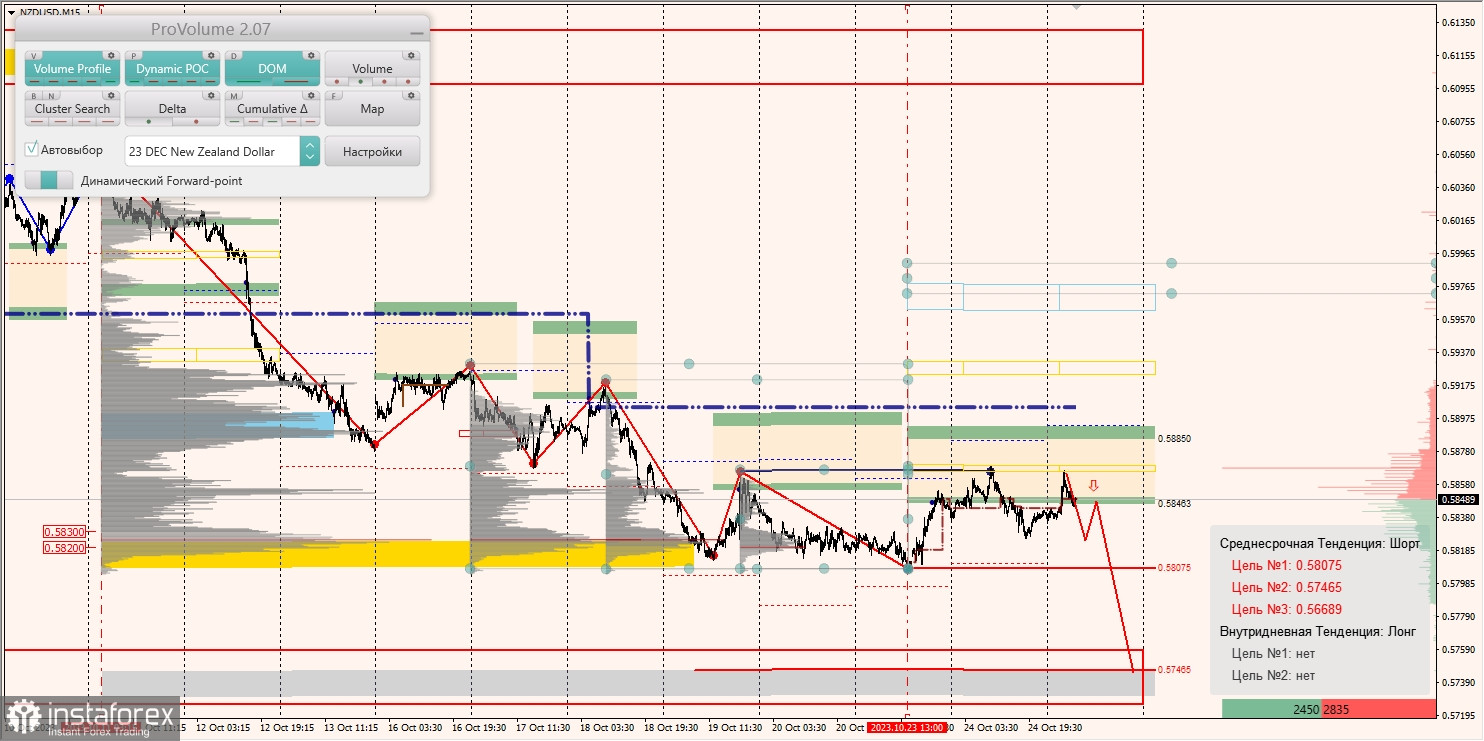
Task: Click the 0.58300 price level label
Action: (x=64, y=532)
